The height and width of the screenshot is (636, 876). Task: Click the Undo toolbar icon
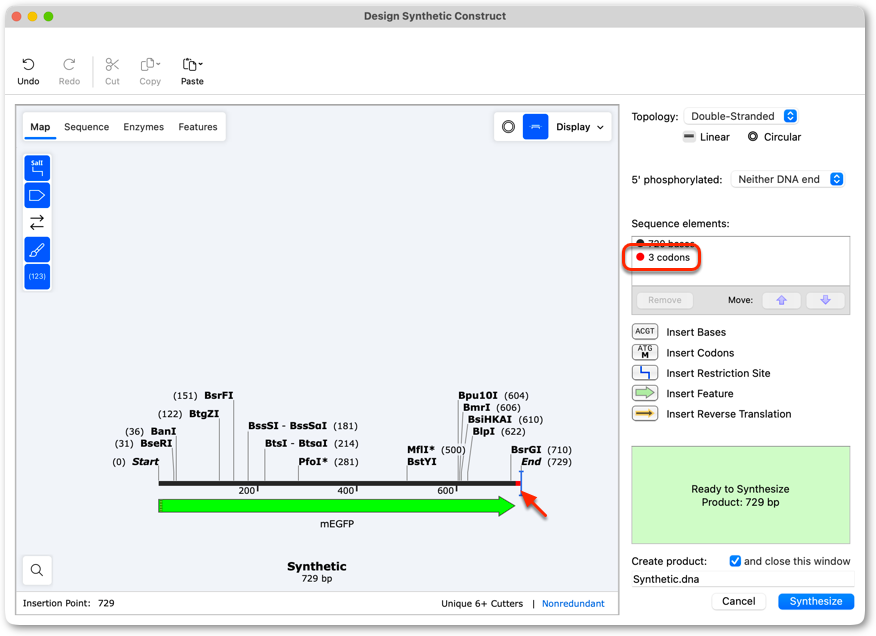(28, 65)
